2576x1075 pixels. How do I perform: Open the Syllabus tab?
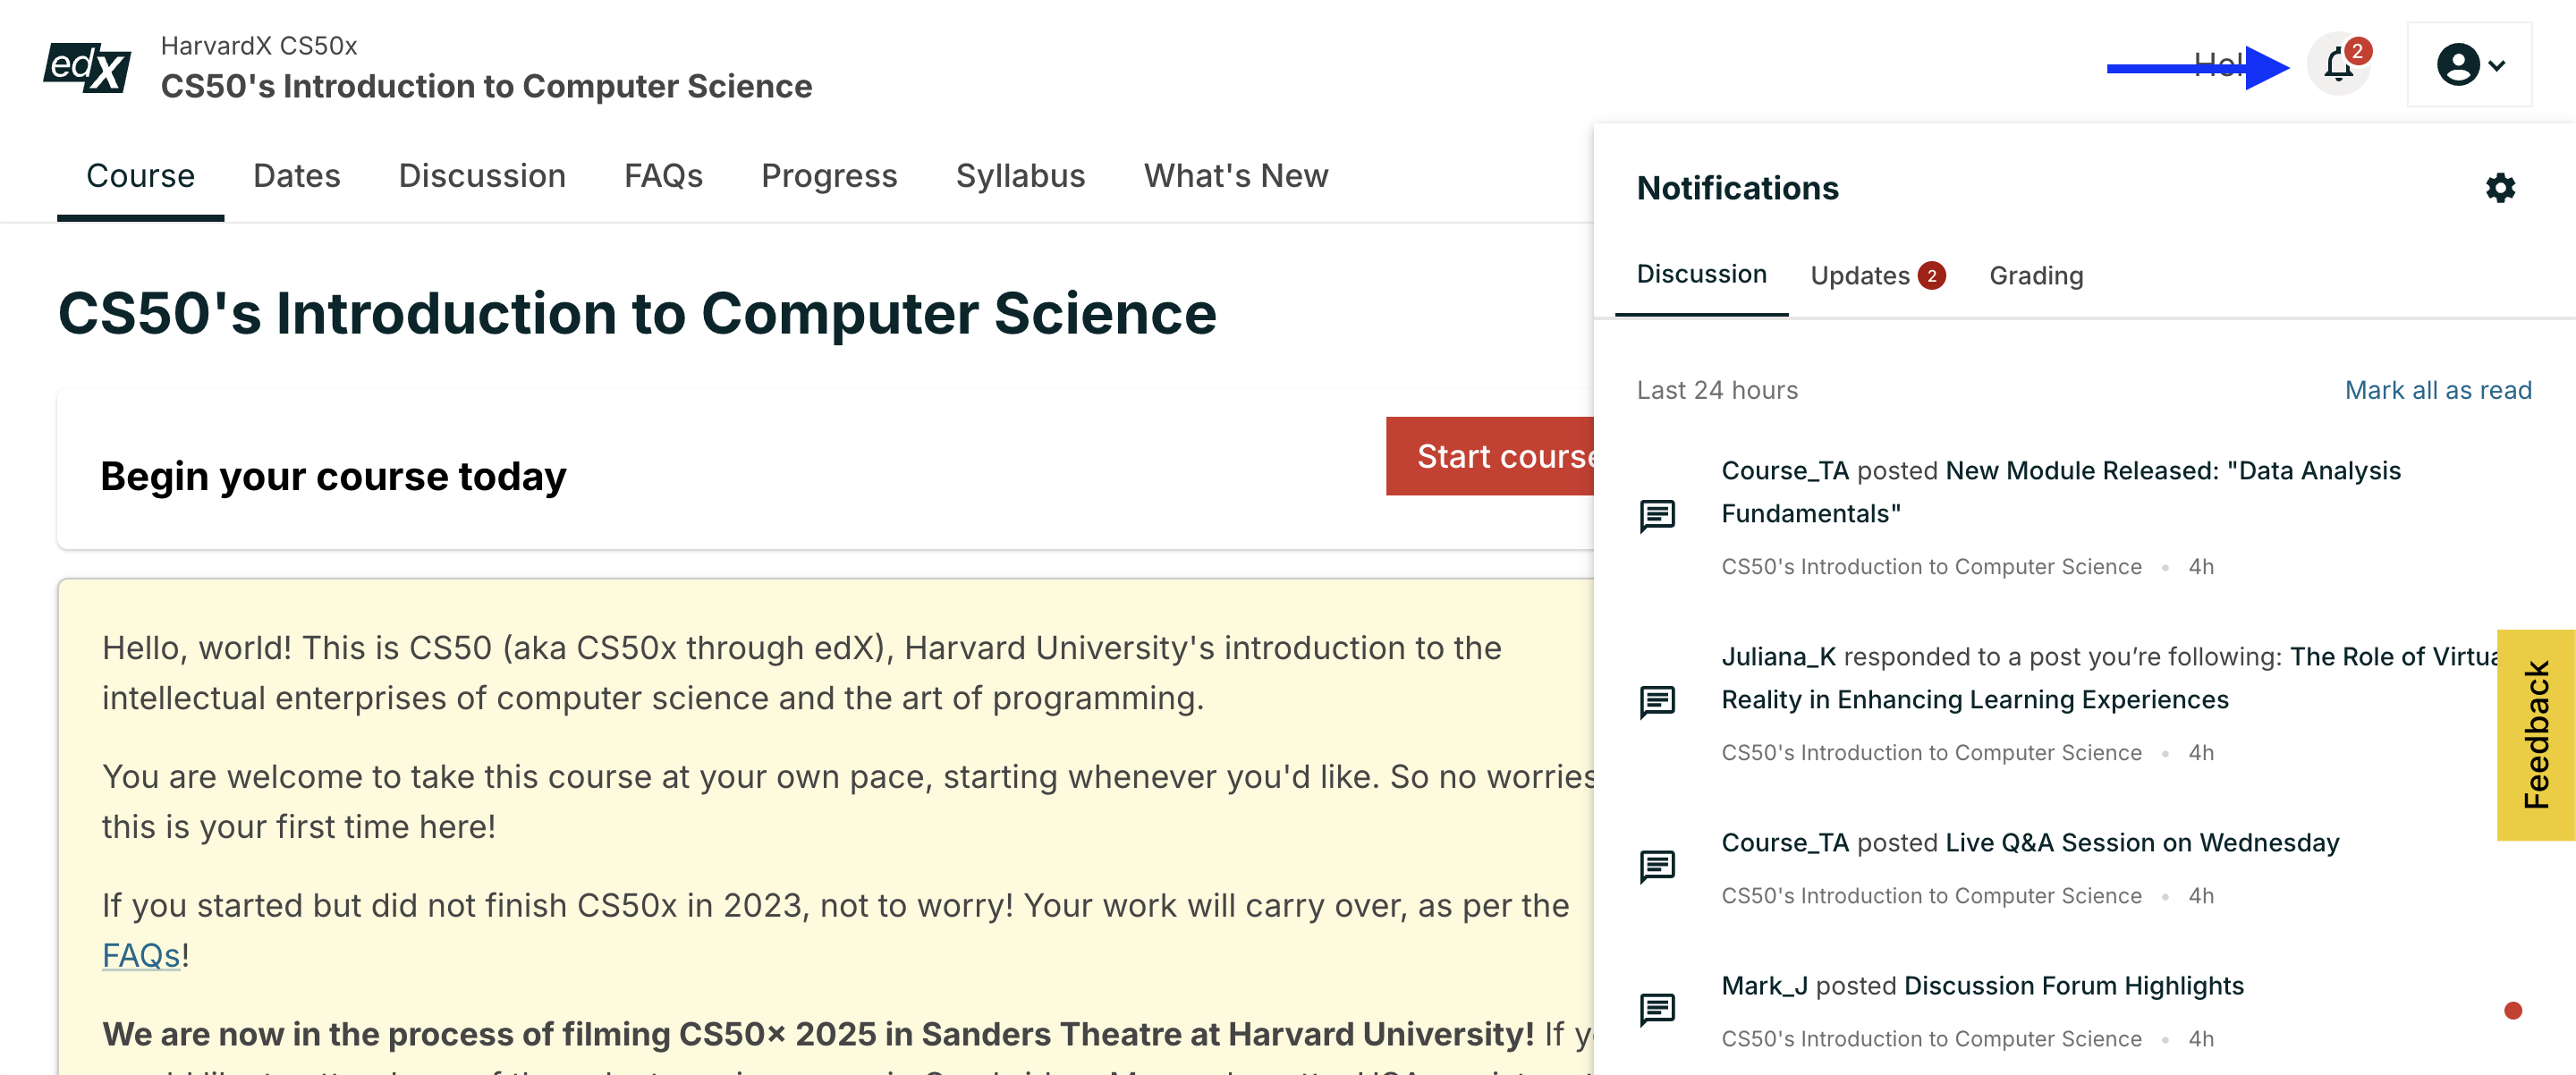pos(1019,176)
